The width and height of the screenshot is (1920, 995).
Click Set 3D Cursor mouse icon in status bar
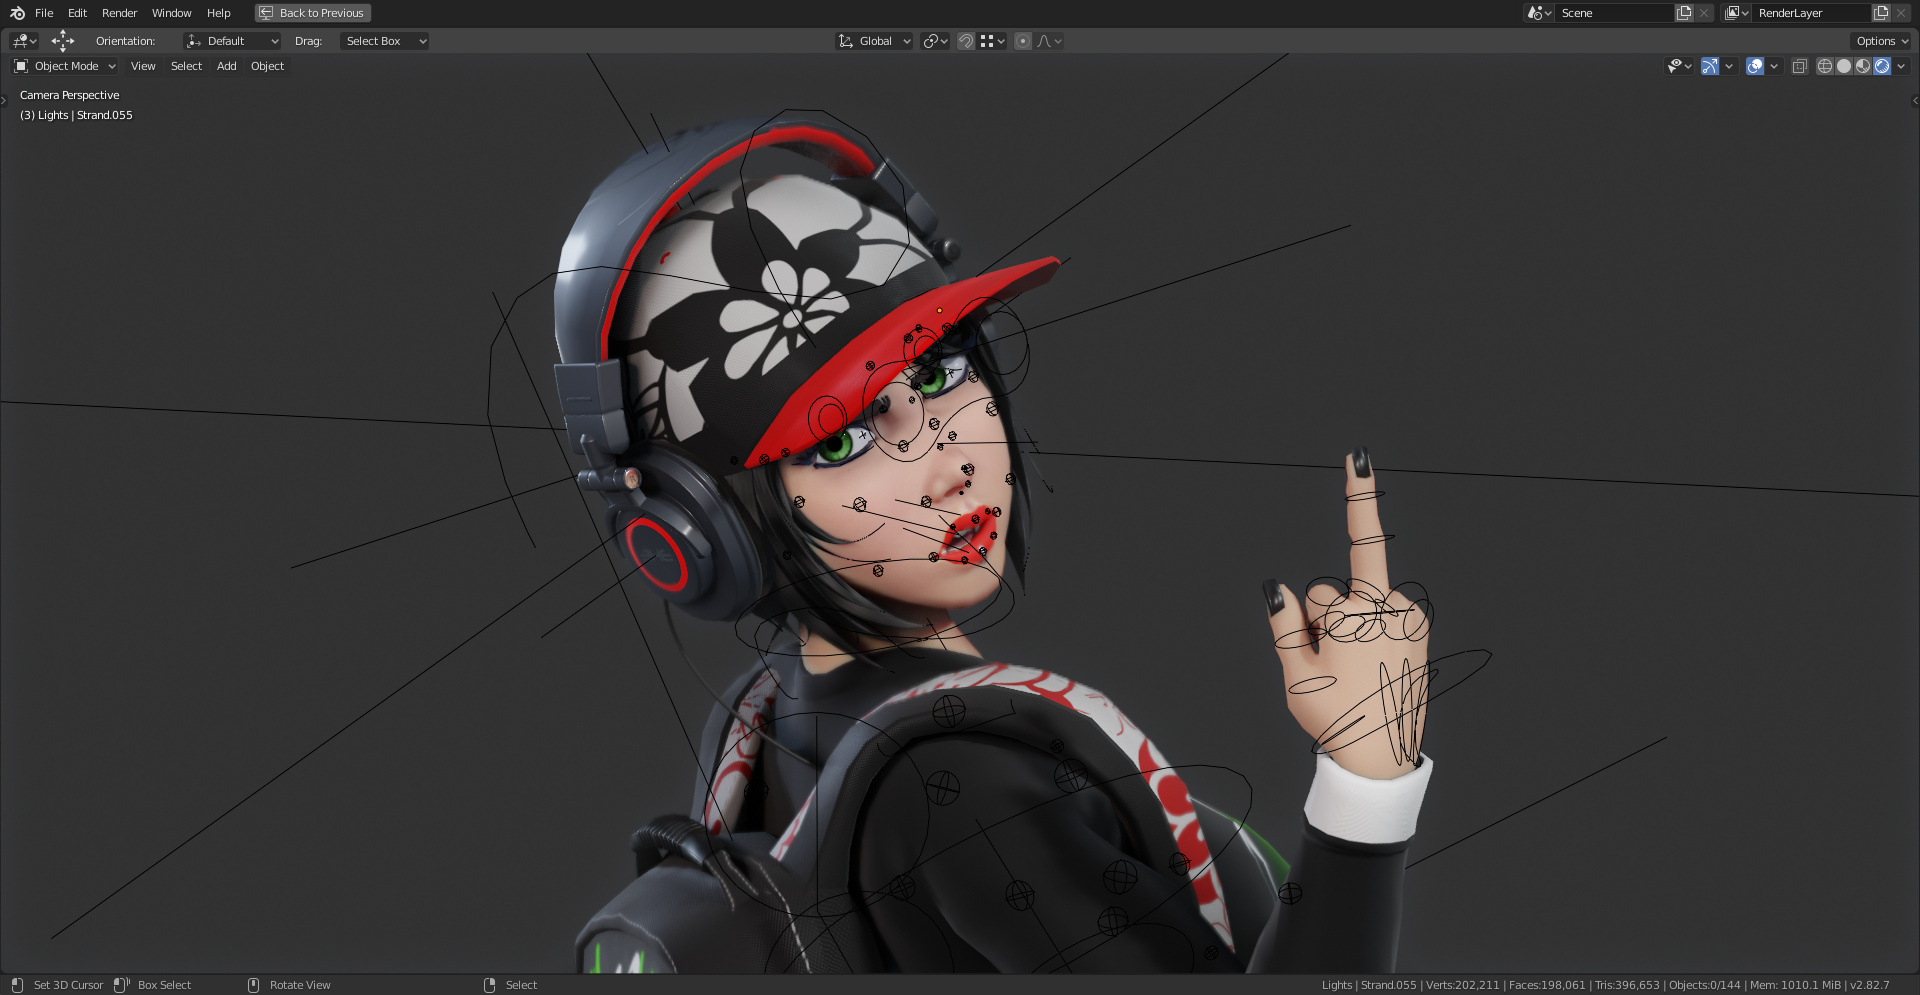coord(16,985)
